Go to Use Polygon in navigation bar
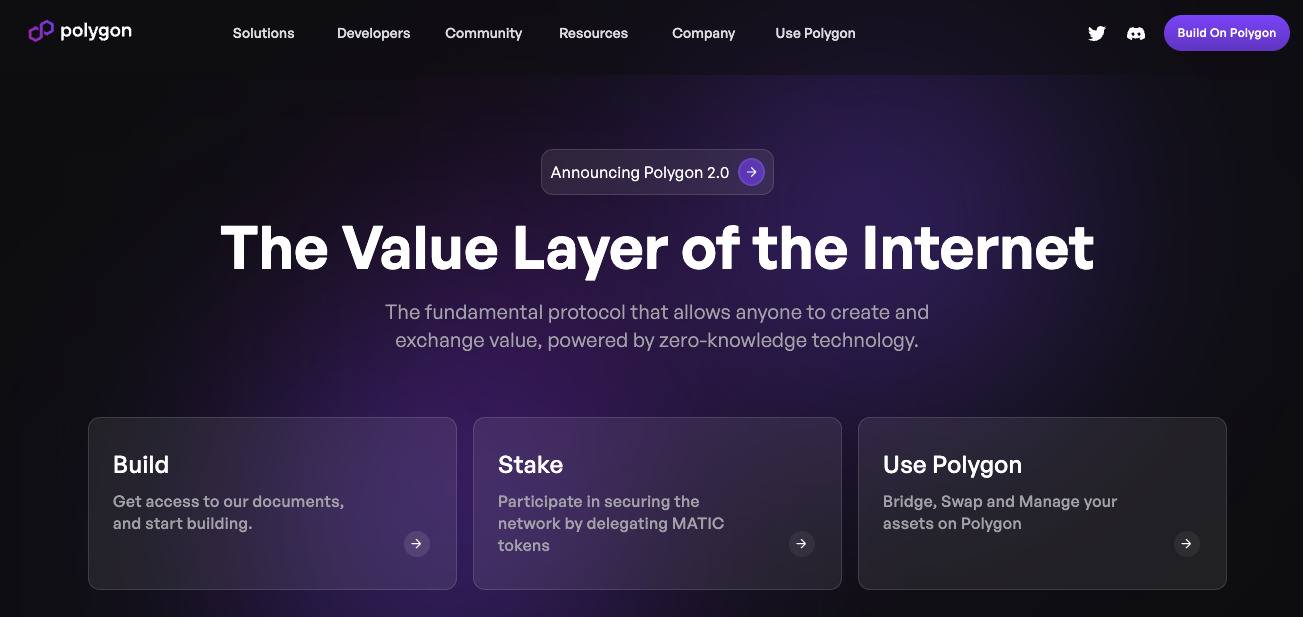Image resolution: width=1303 pixels, height=617 pixels. click(x=815, y=33)
